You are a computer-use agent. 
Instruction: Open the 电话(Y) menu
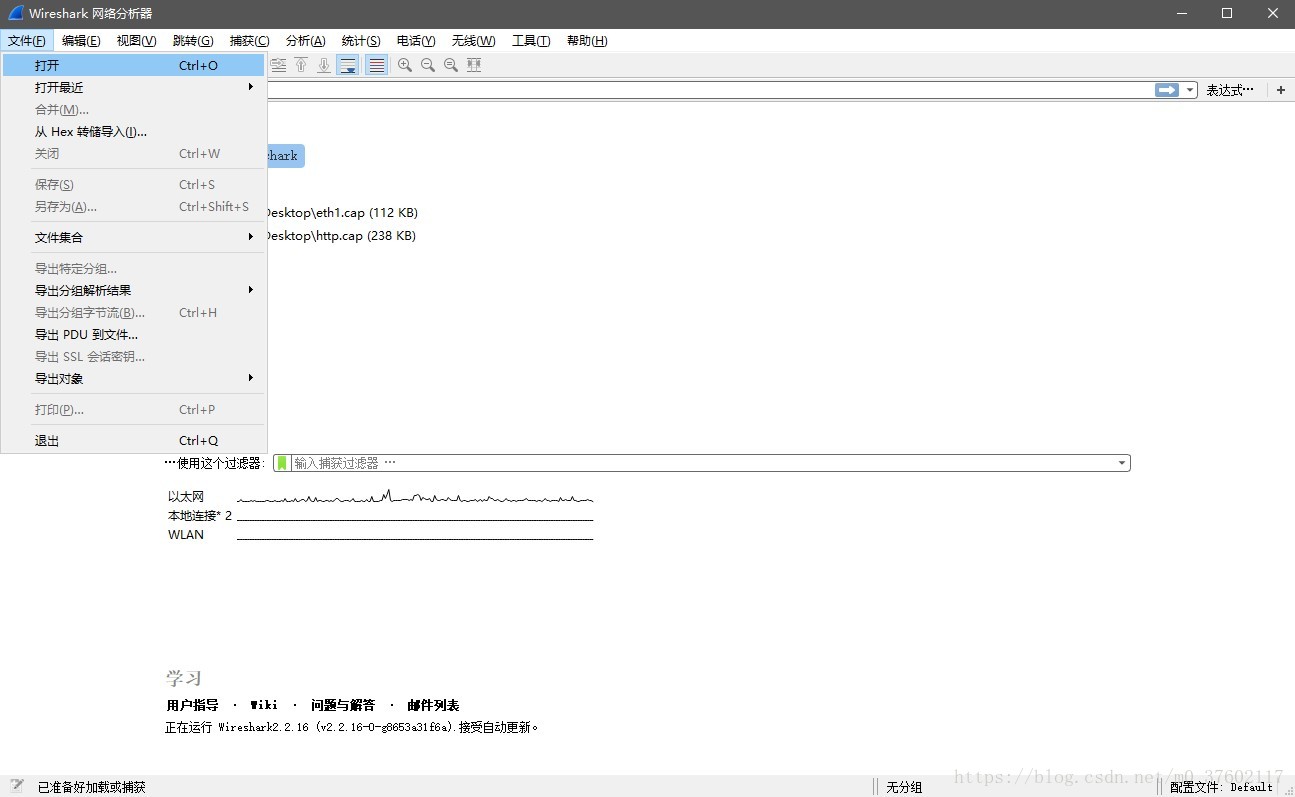pyautogui.click(x=416, y=41)
